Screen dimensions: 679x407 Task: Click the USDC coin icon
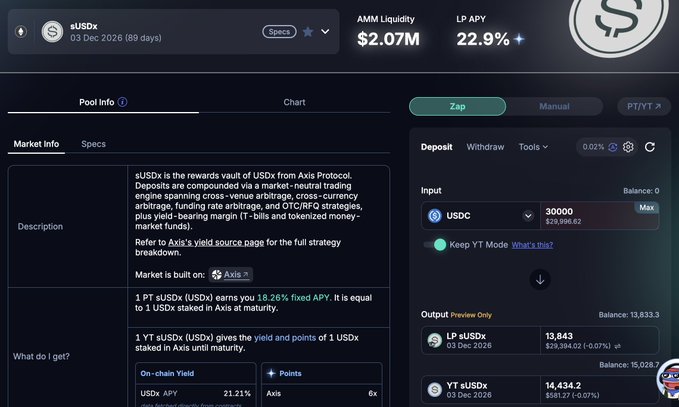click(435, 216)
